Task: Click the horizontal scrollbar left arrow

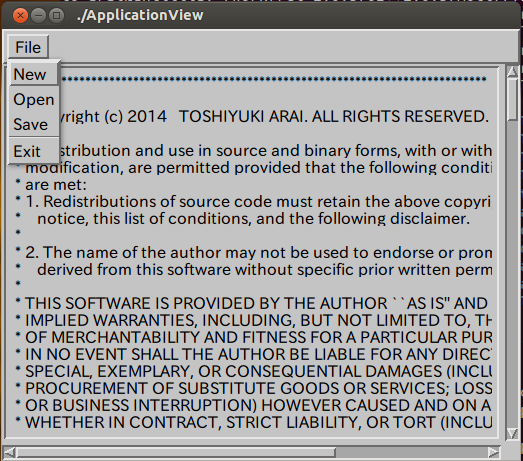Action: tap(9, 453)
